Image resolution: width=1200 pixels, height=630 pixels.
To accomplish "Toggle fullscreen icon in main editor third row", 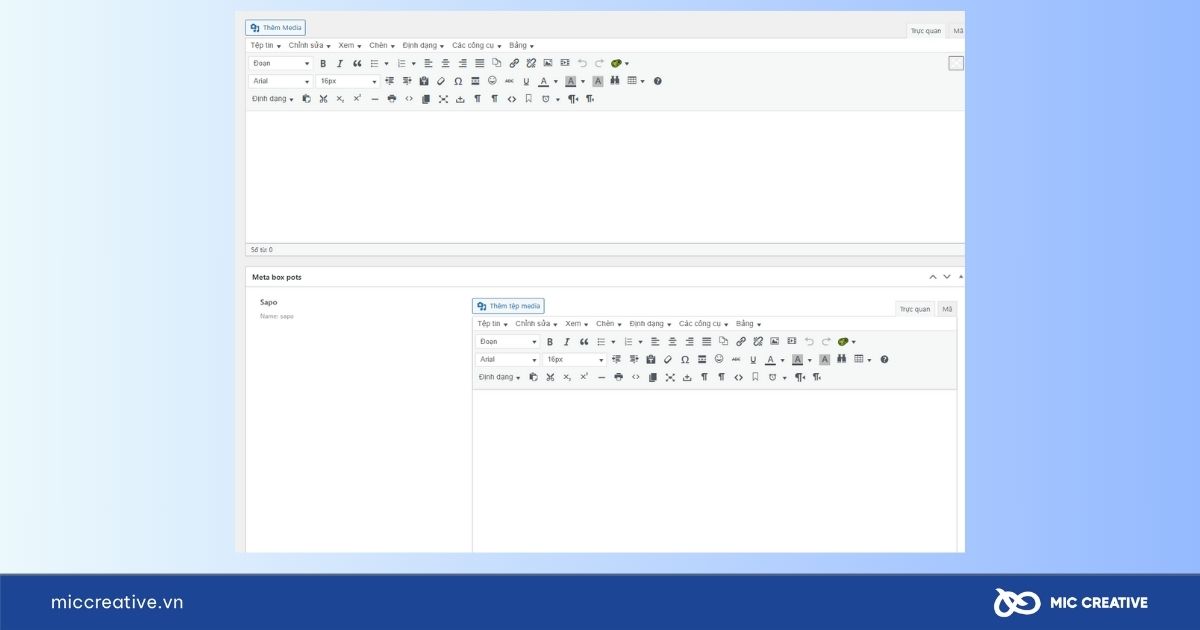I will tap(443, 99).
